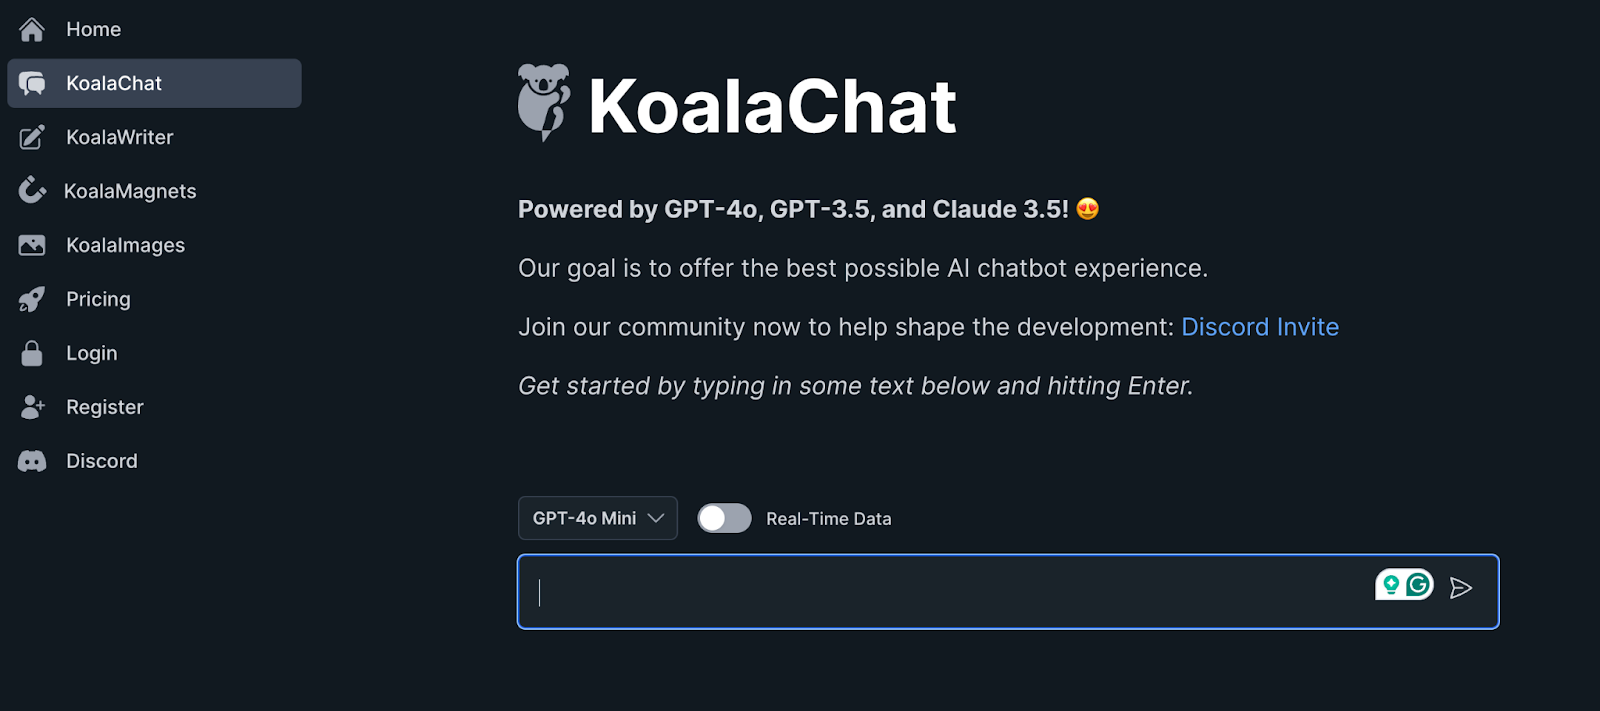Image resolution: width=1600 pixels, height=711 pixels.
Task: Click the Grammarly icon in chat box
Action: [1418, 585]
